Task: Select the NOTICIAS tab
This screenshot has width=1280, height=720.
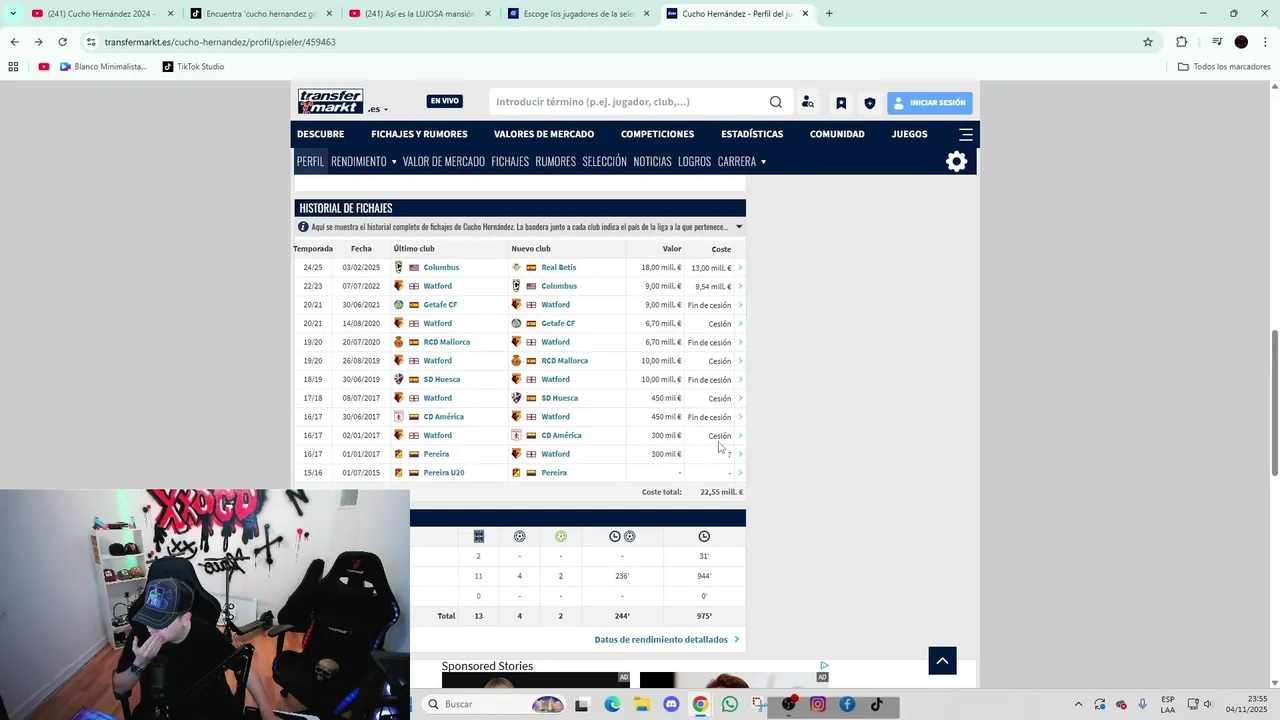Action: pos(652,161)
